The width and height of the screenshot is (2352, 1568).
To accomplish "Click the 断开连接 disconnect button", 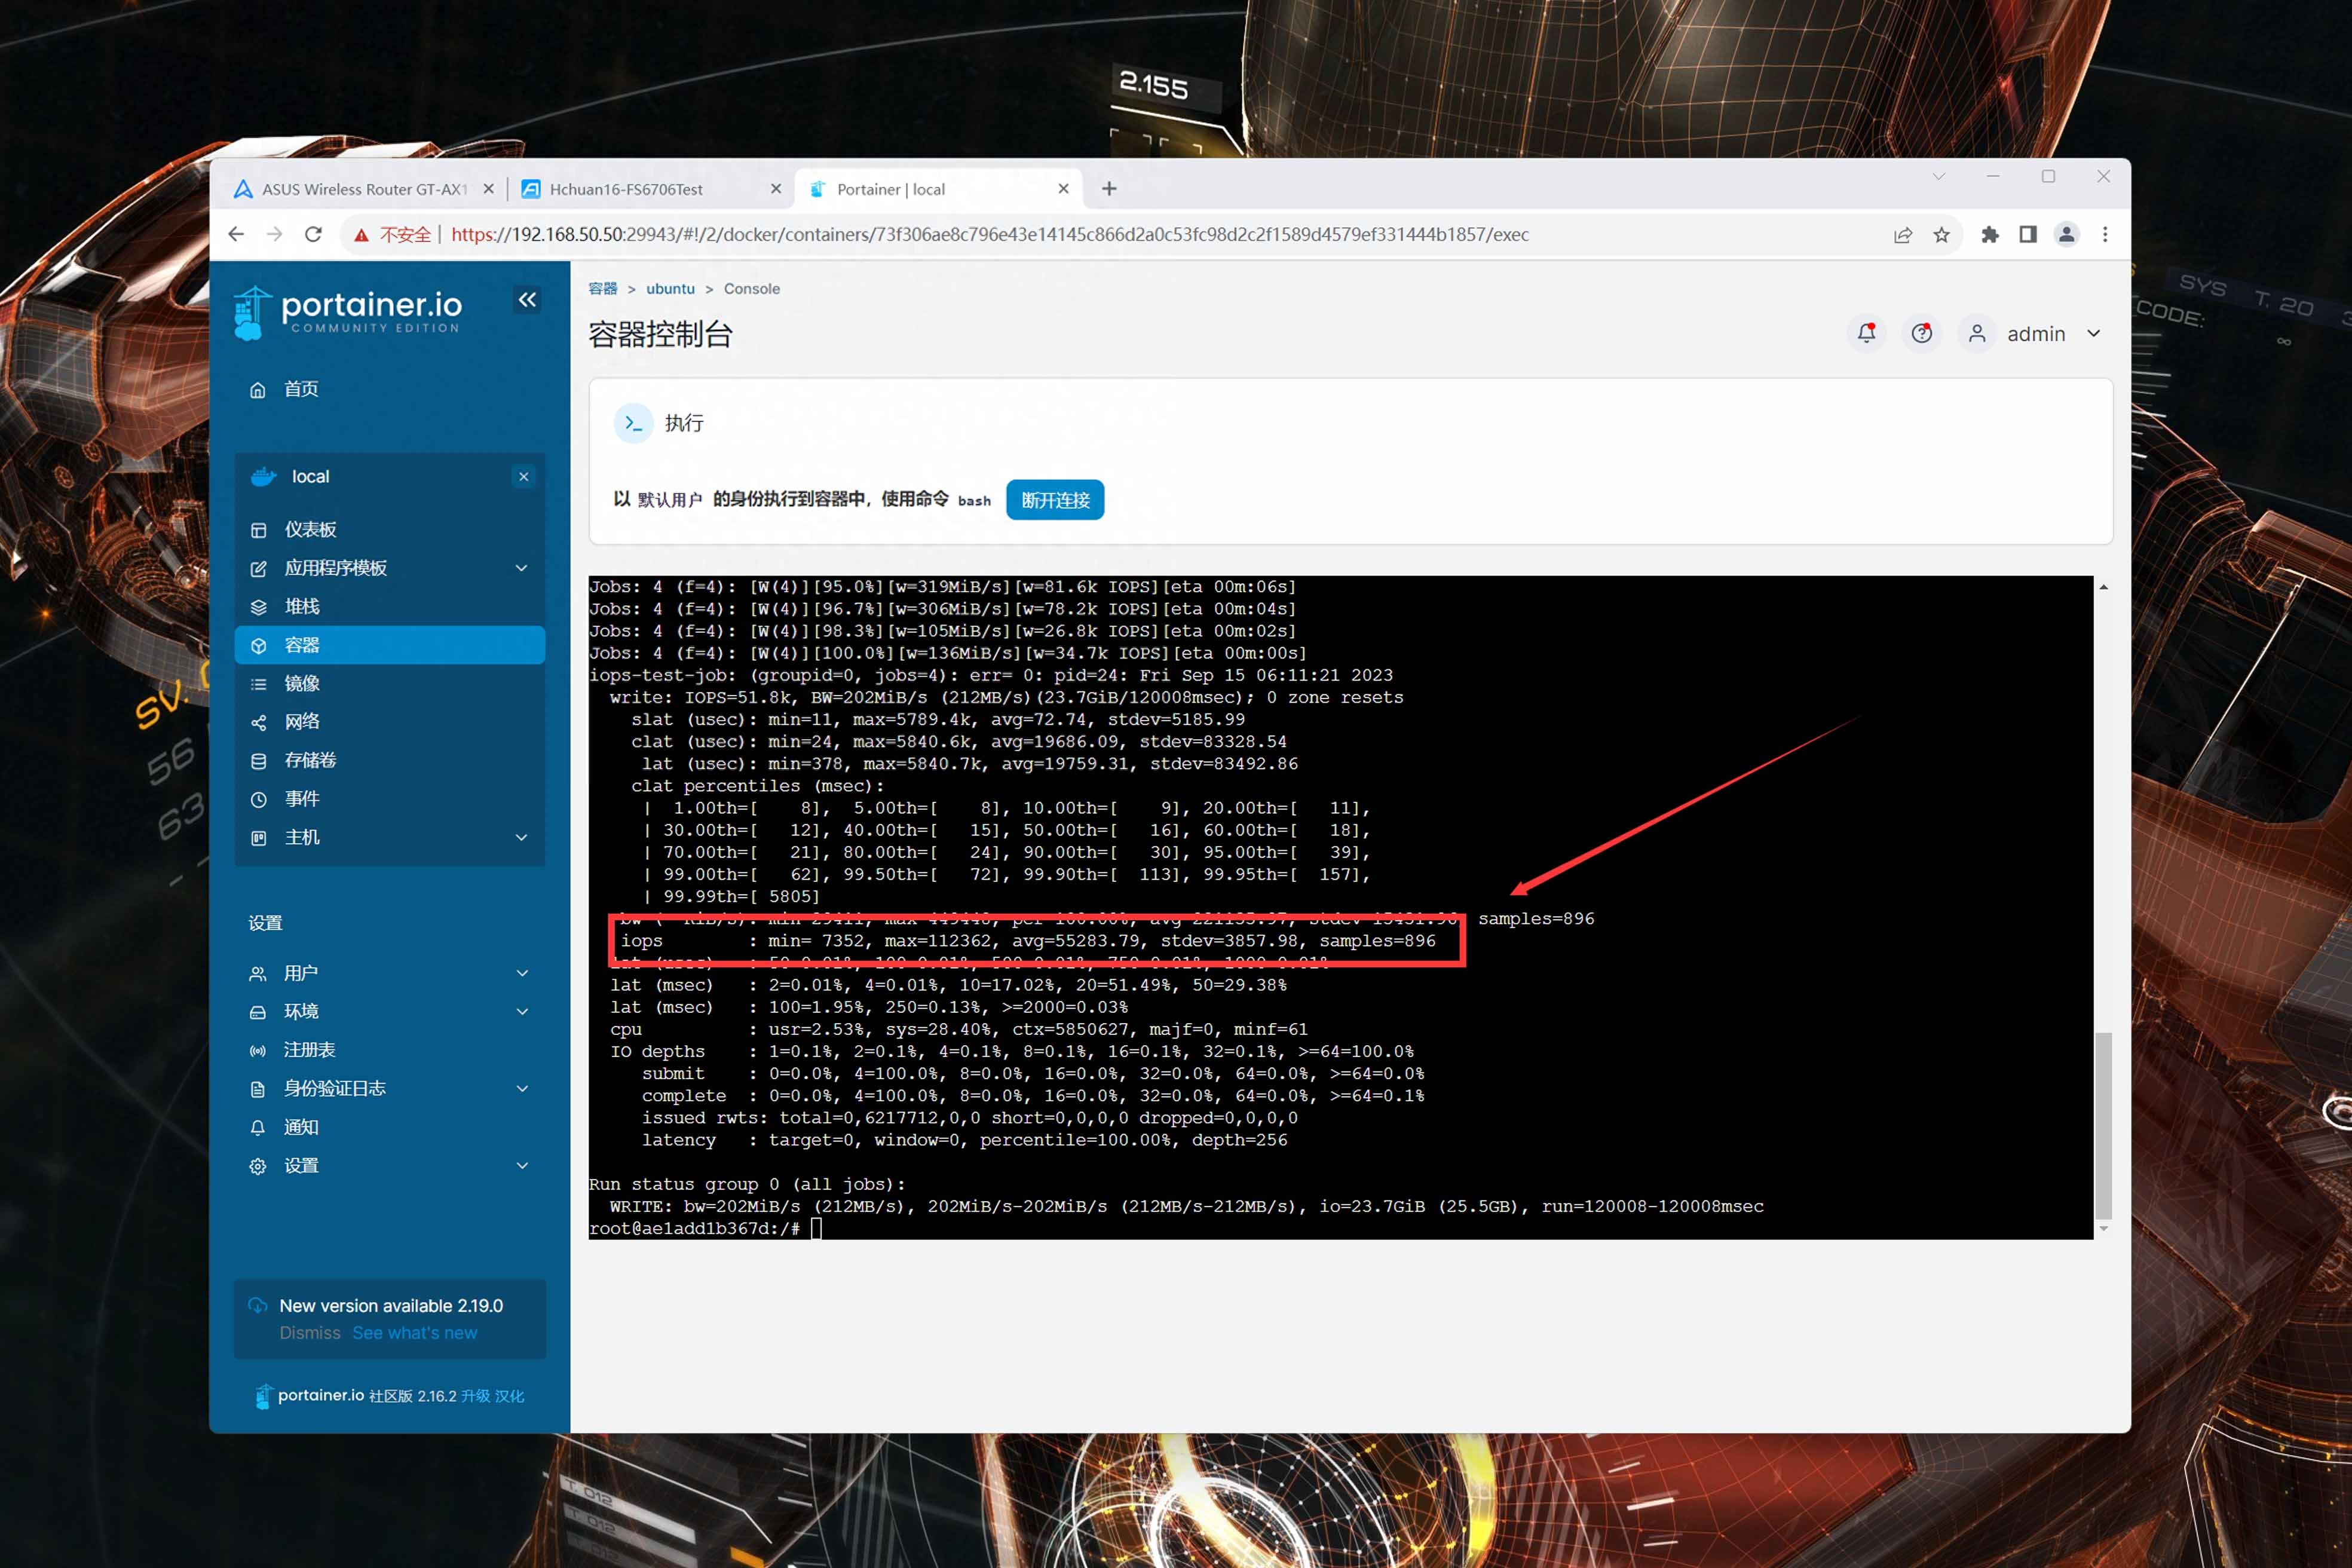I will click(1055, 500).
